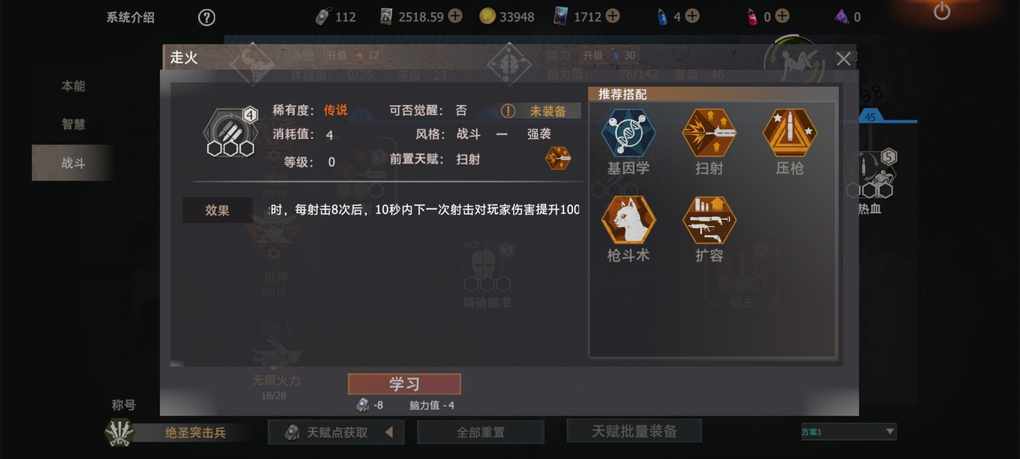
Task: Close the 走火 talent detail dialog
Action: (843, 59)
